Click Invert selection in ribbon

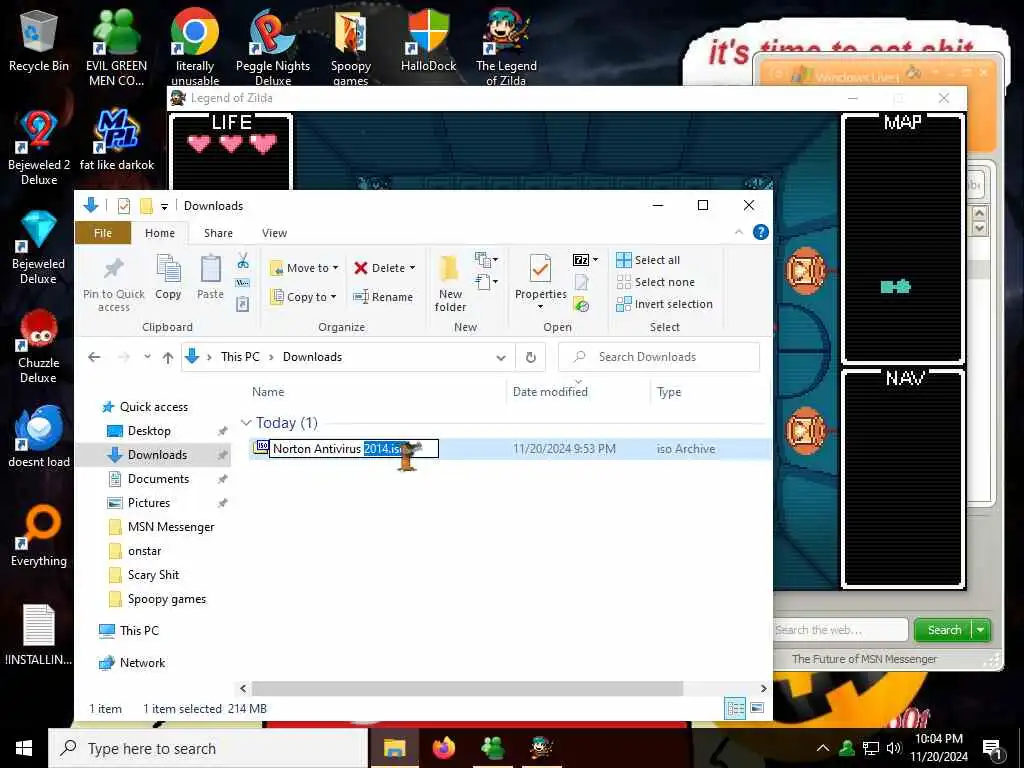(664, 304)
